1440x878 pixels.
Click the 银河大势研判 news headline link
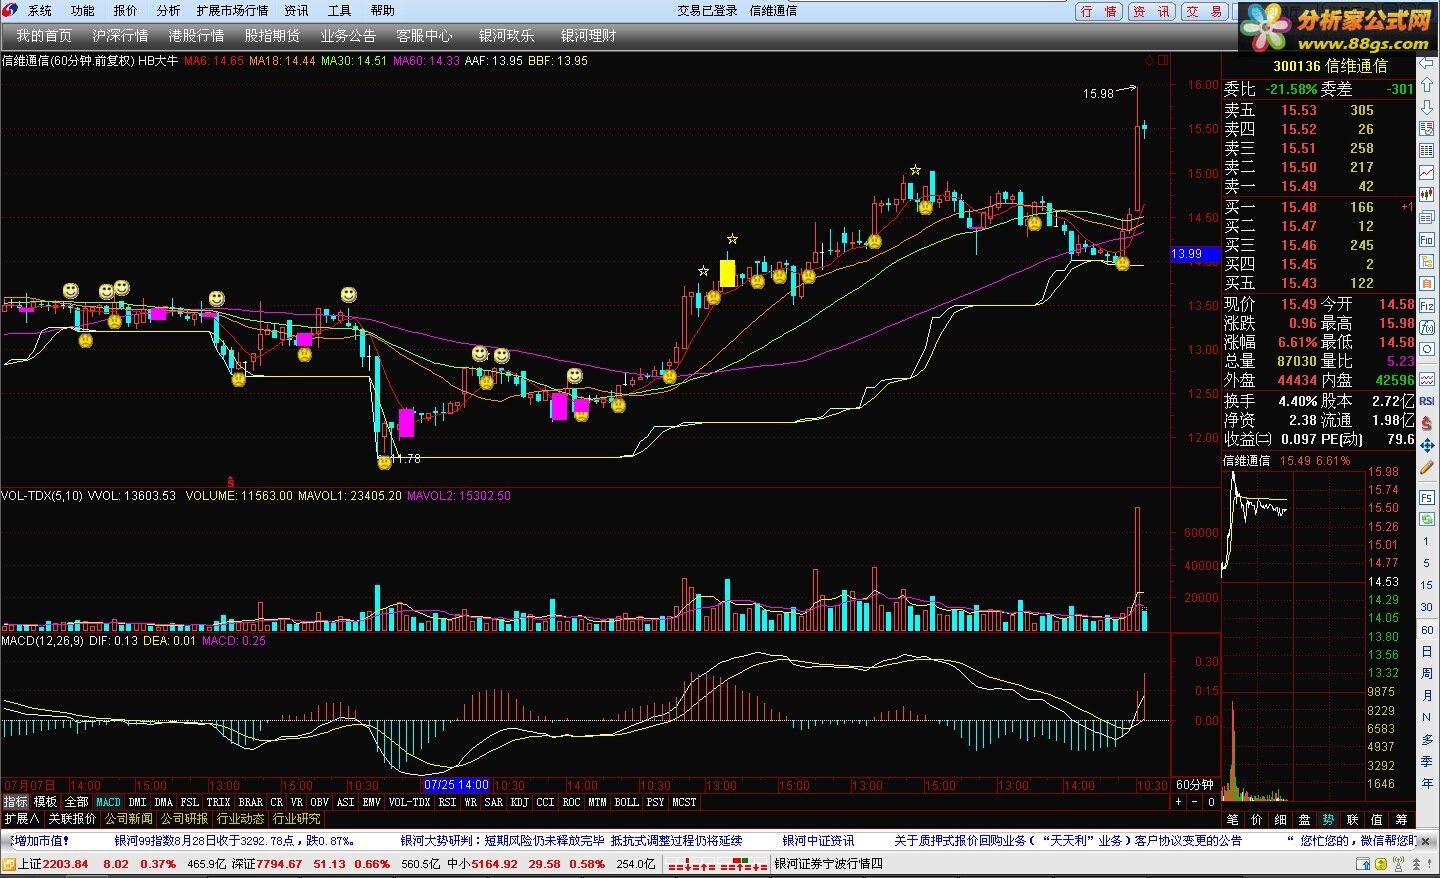point(572,841)
